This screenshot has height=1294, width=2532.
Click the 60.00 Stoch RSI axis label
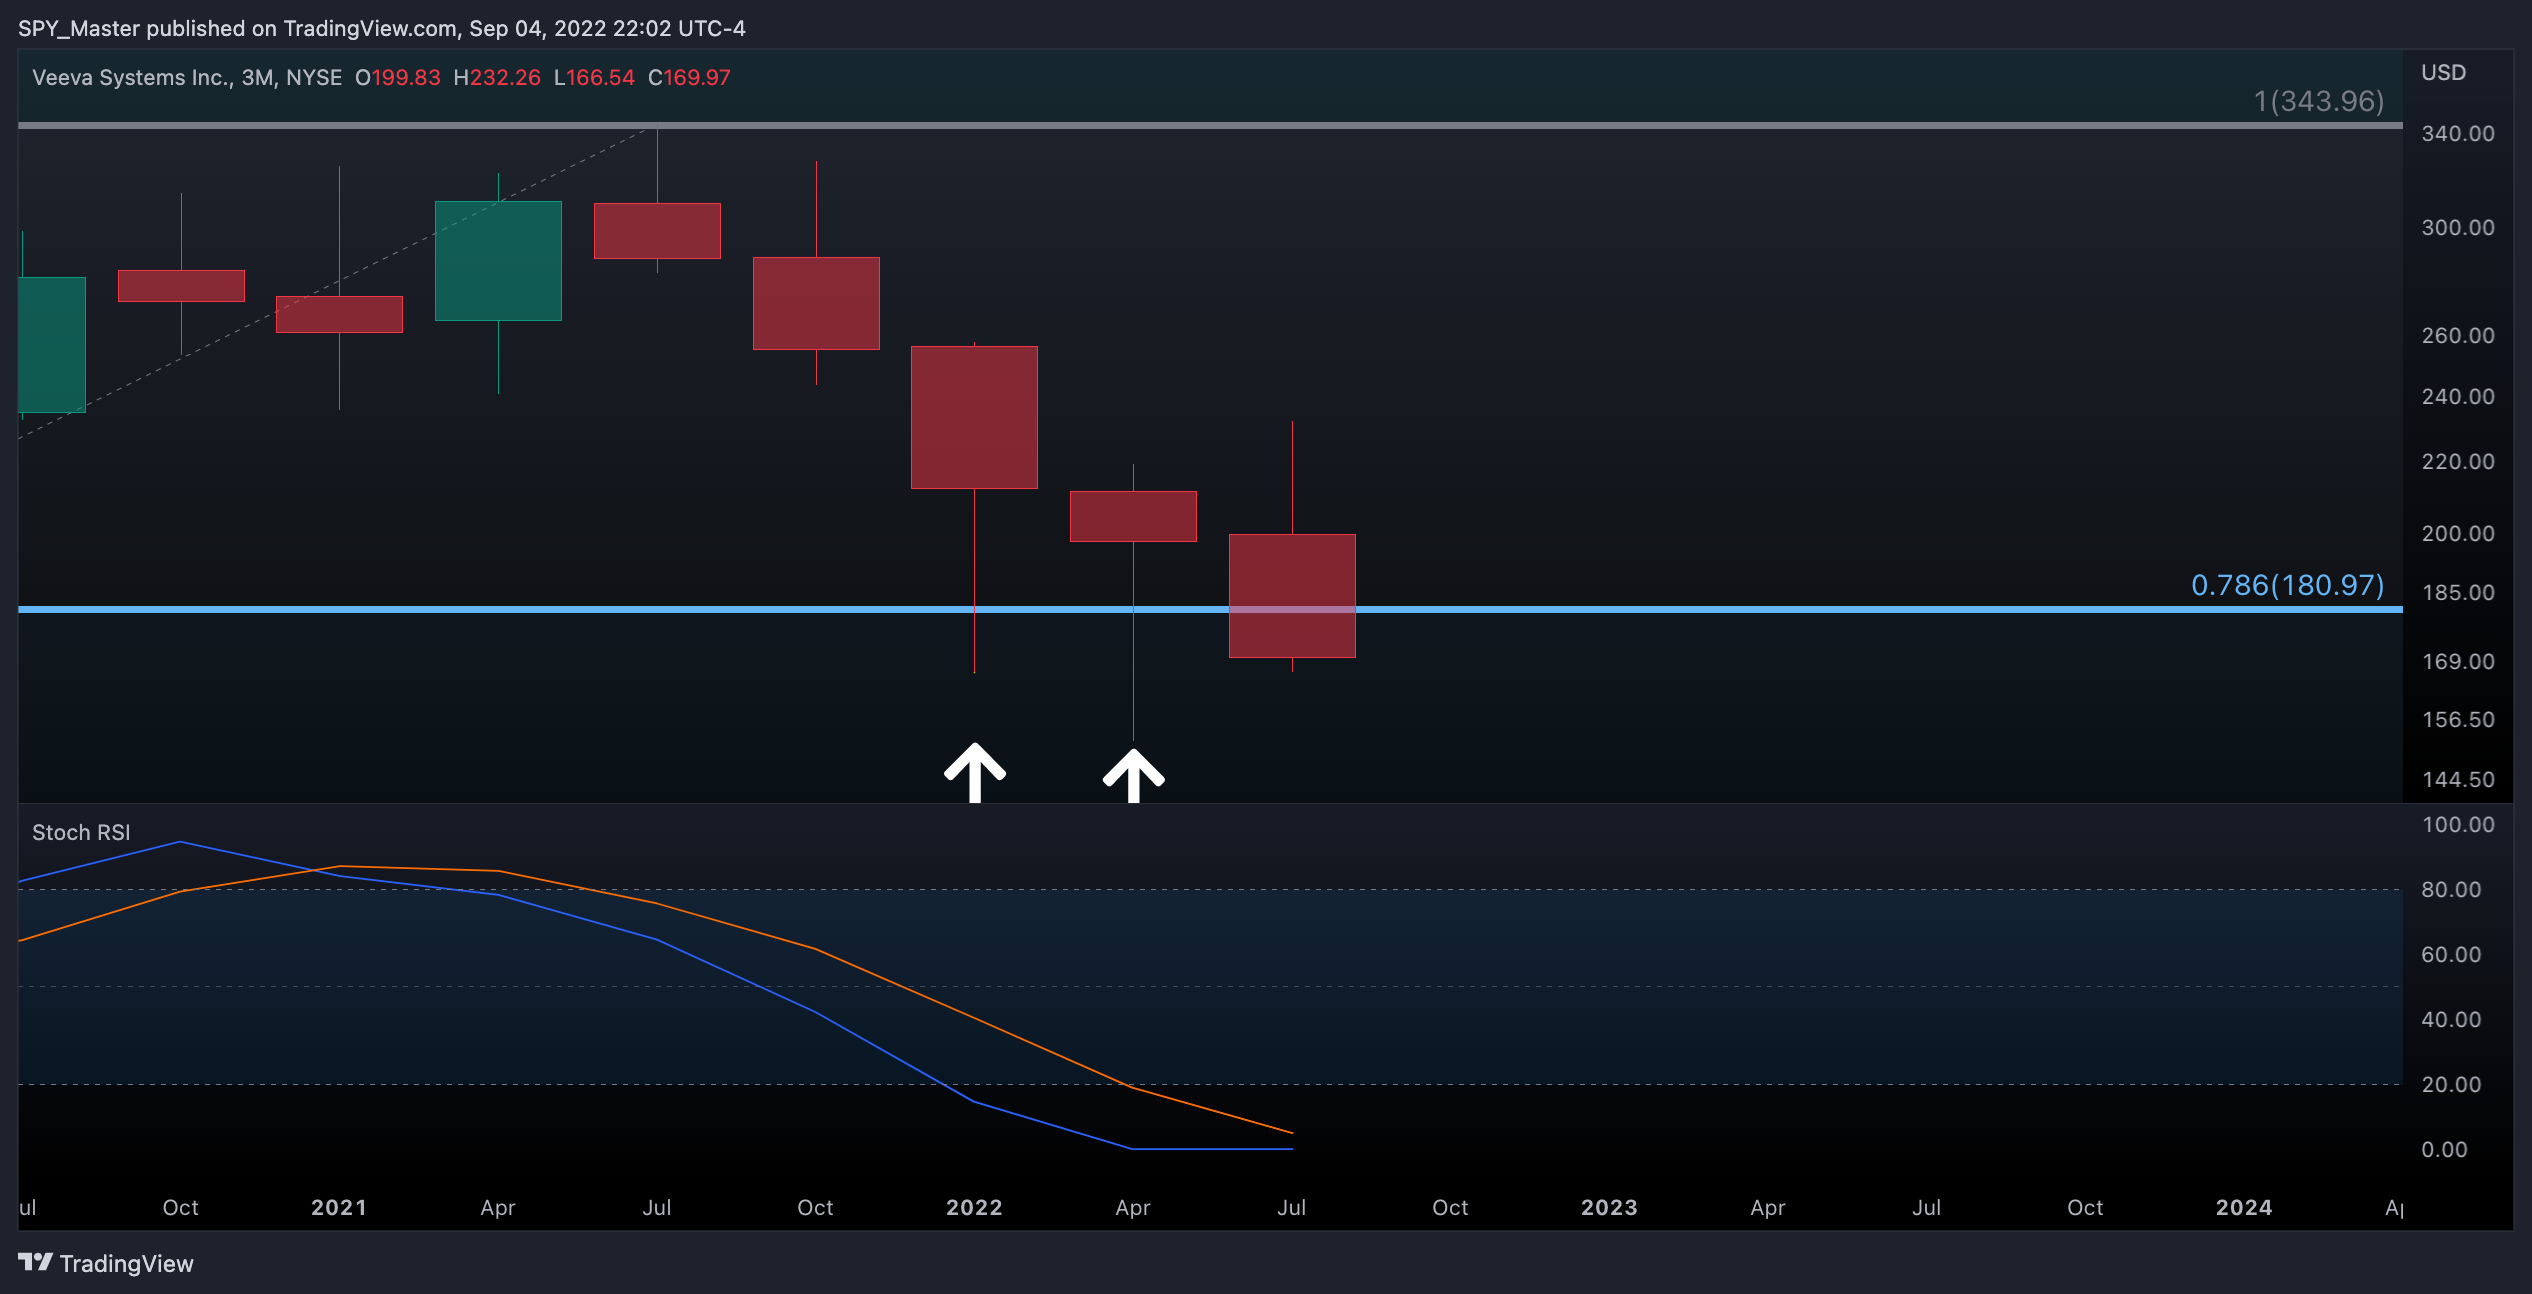pos(2451,955)
